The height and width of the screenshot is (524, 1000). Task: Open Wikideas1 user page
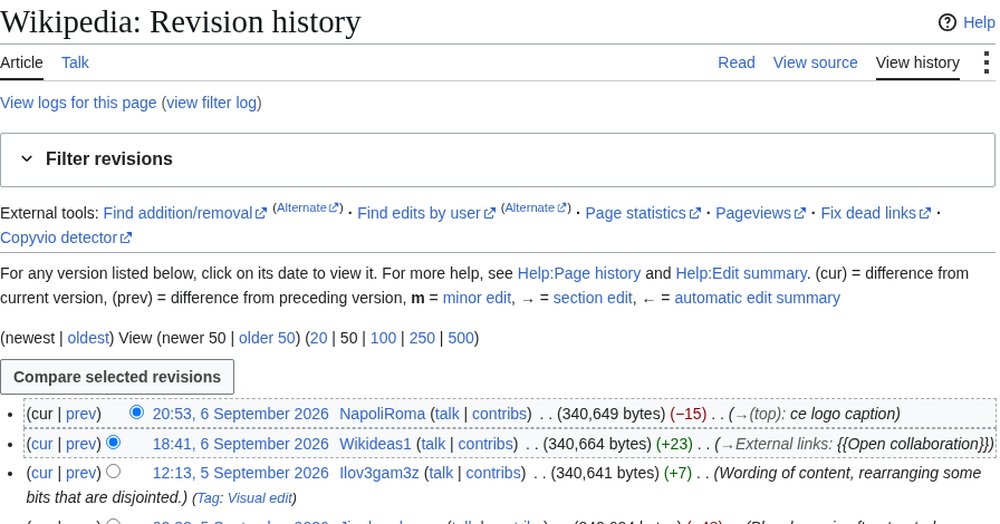point(375,444)
